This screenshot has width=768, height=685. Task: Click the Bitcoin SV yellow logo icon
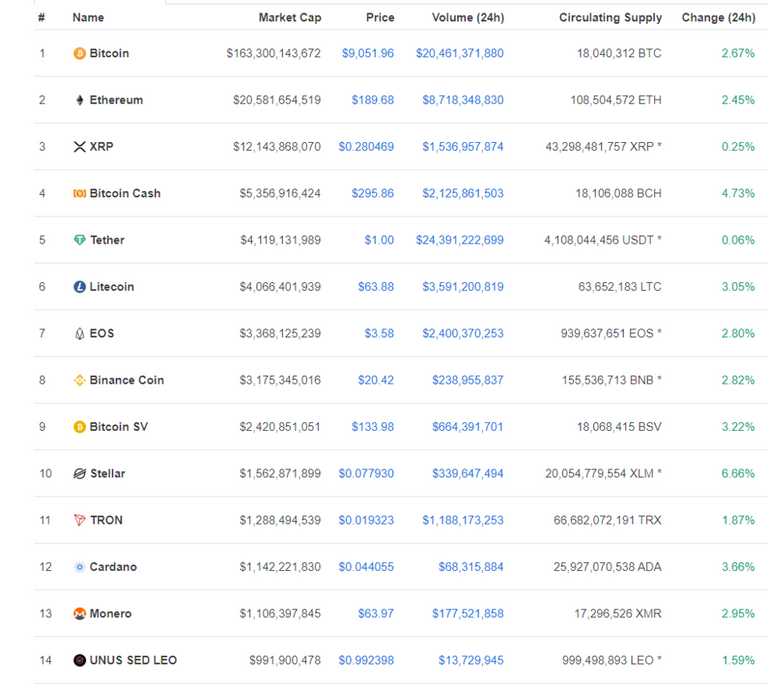[x=79, y=427]
